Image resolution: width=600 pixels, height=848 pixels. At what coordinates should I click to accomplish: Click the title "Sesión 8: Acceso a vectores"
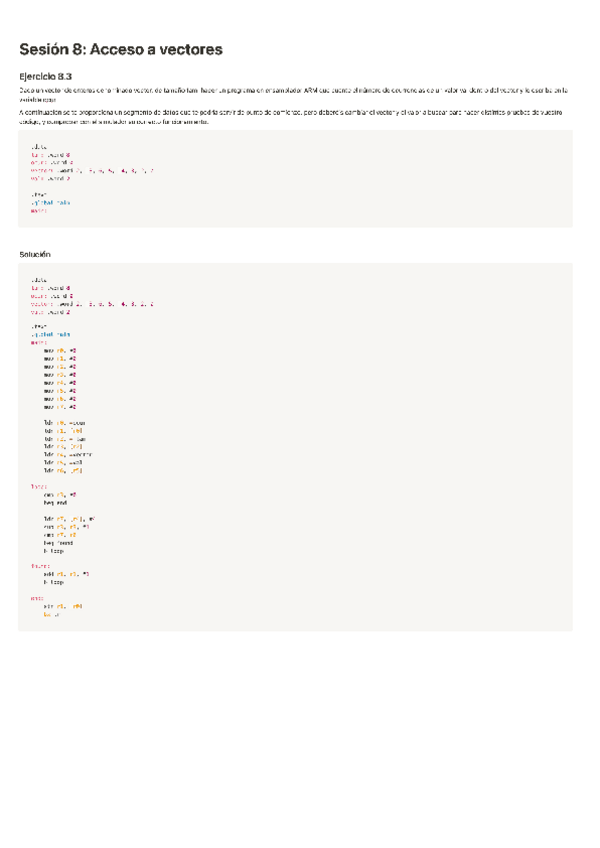click(x=120, y=49)
